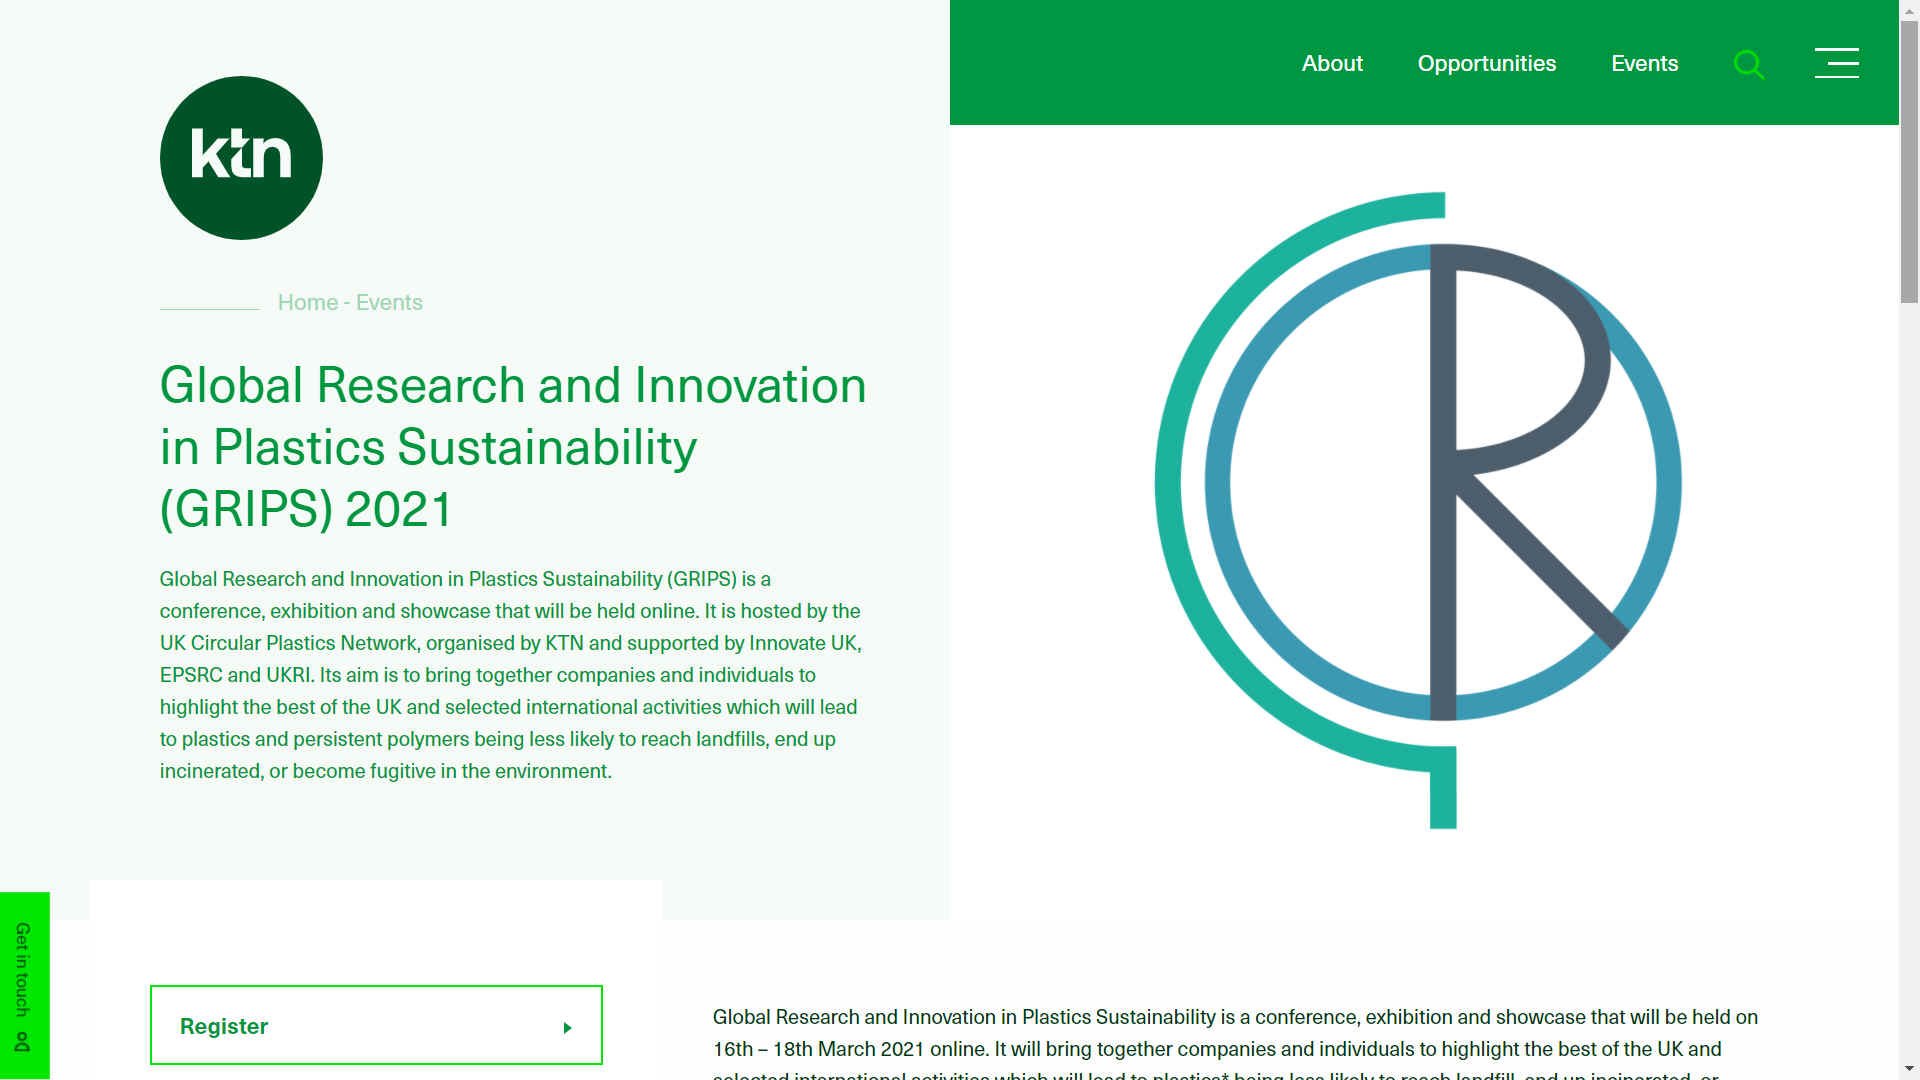Open the search magnifier icon

click(1748, 65)
